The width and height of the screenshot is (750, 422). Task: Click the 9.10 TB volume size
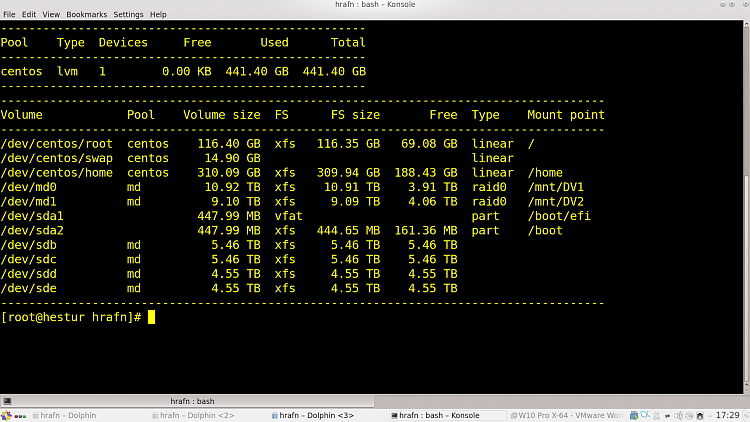pyautogui.click(x=236, y=202)
